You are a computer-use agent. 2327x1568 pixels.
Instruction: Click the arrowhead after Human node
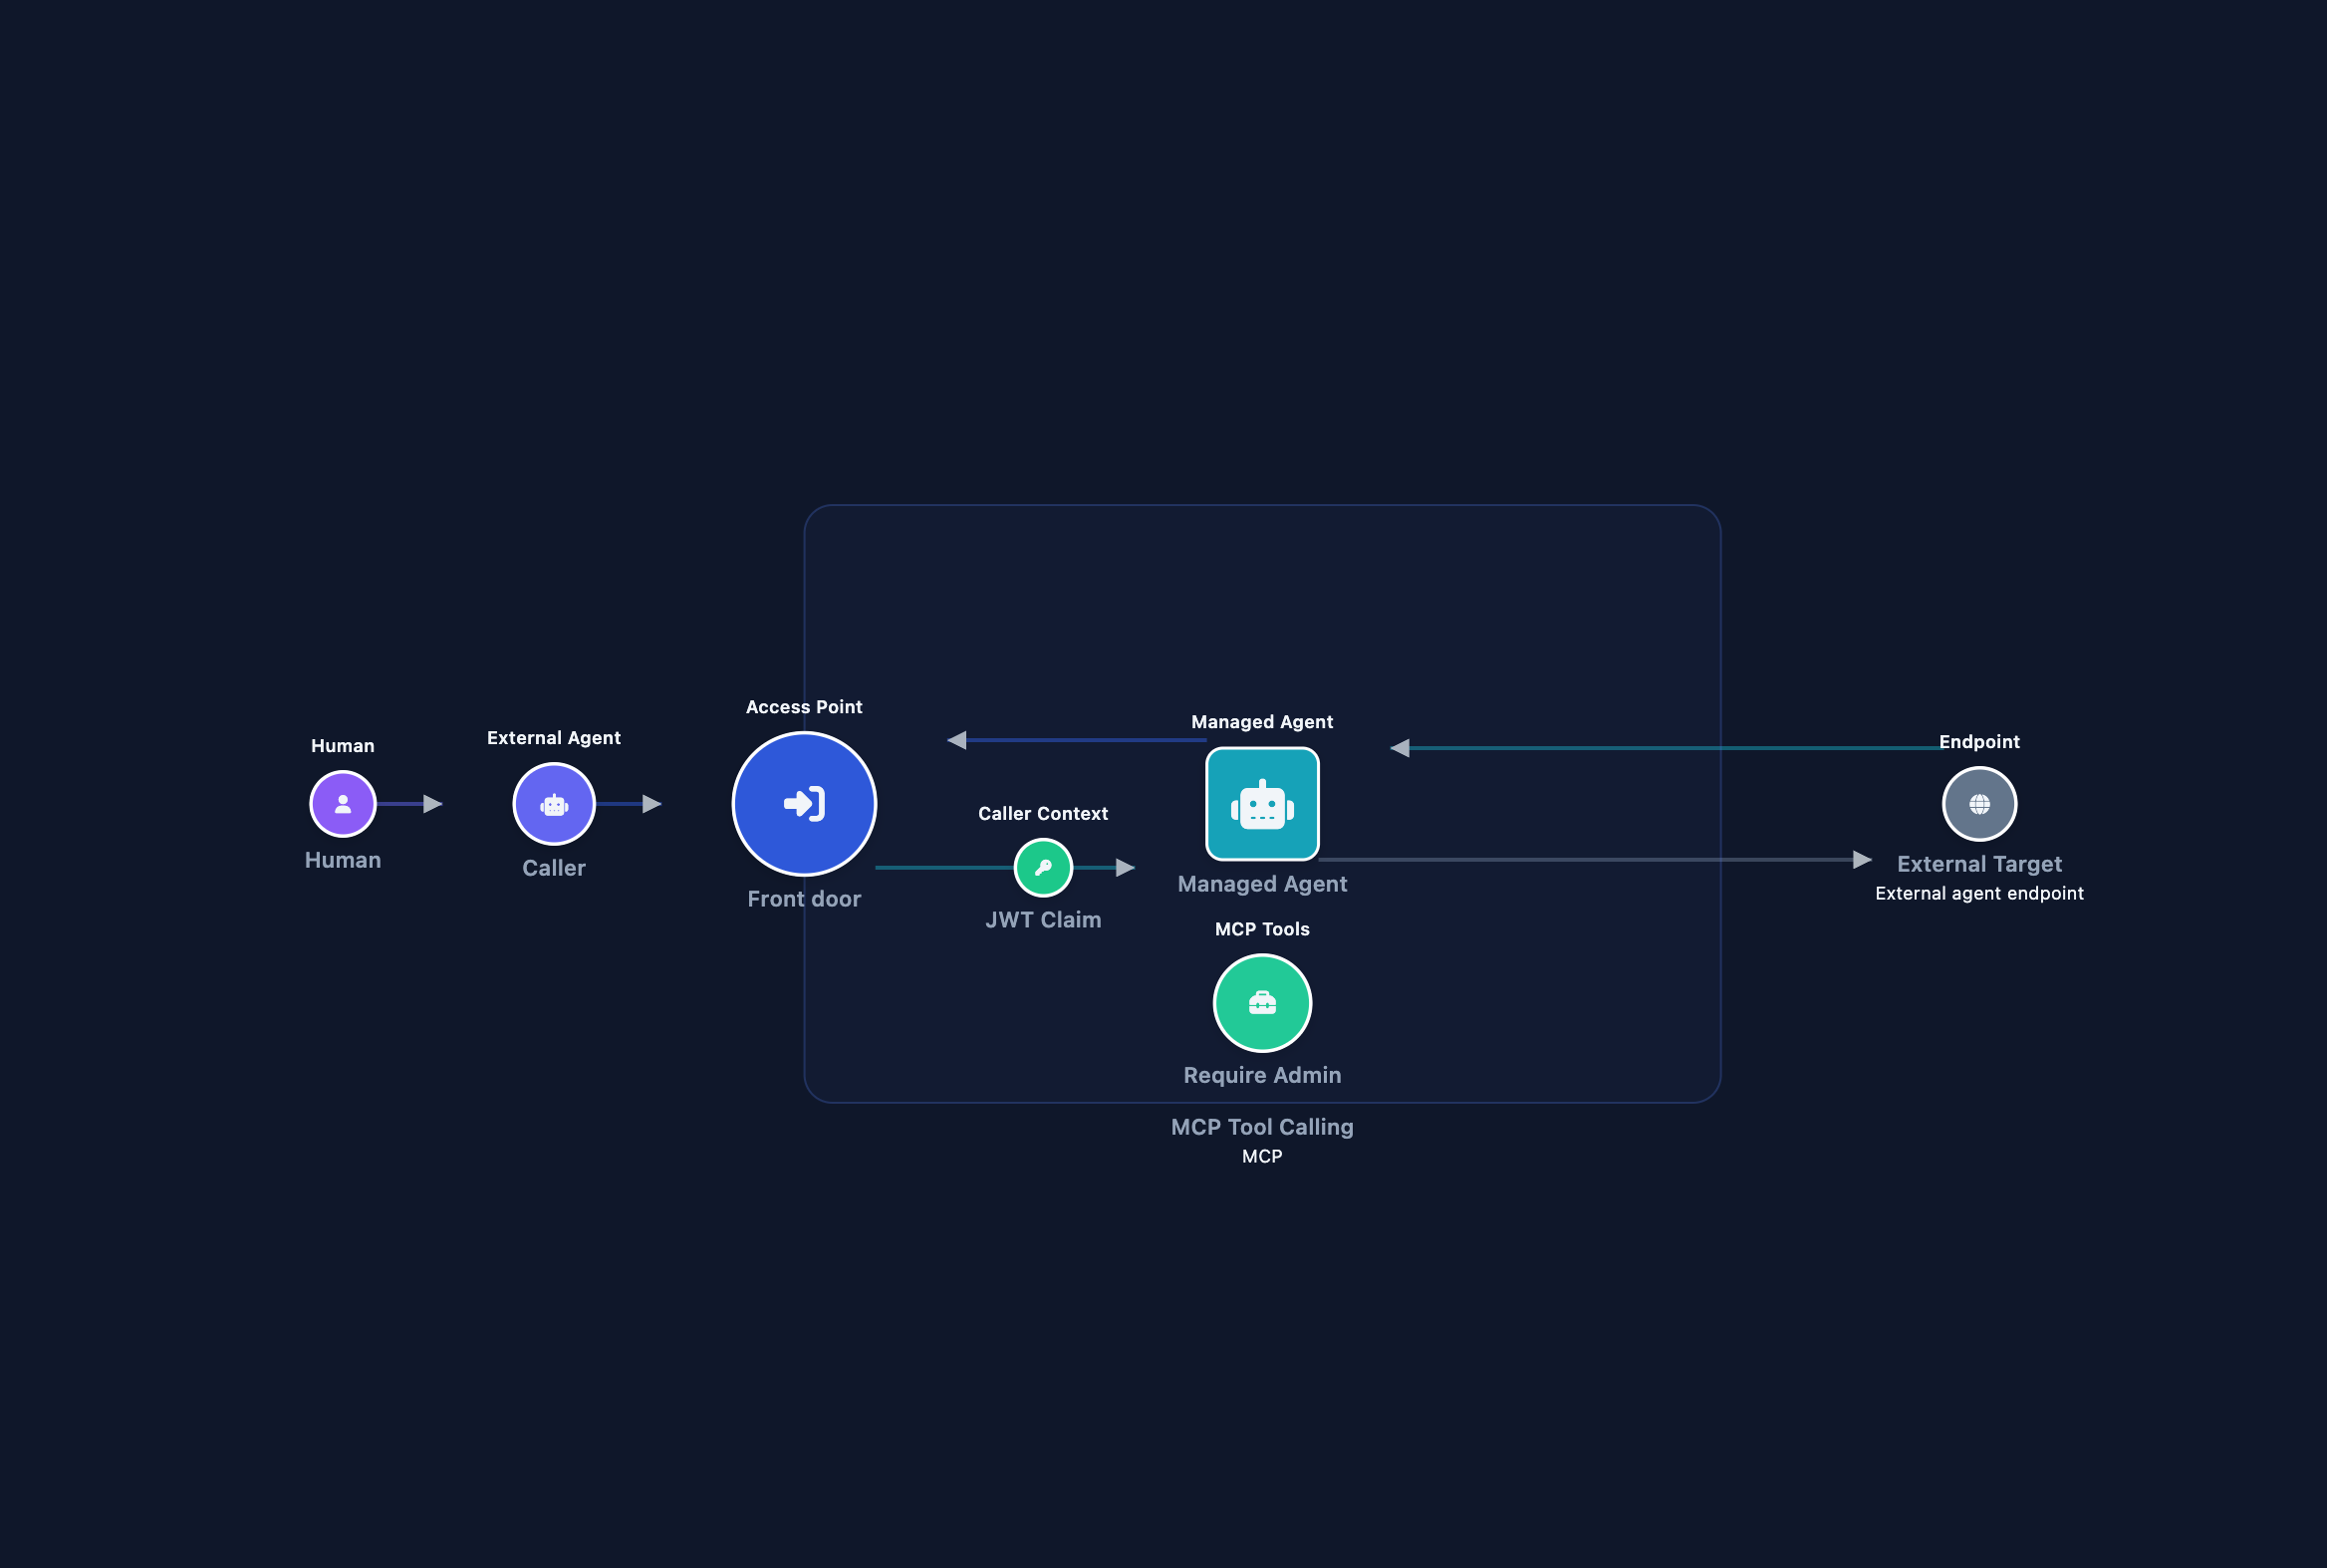pos(433,803)
